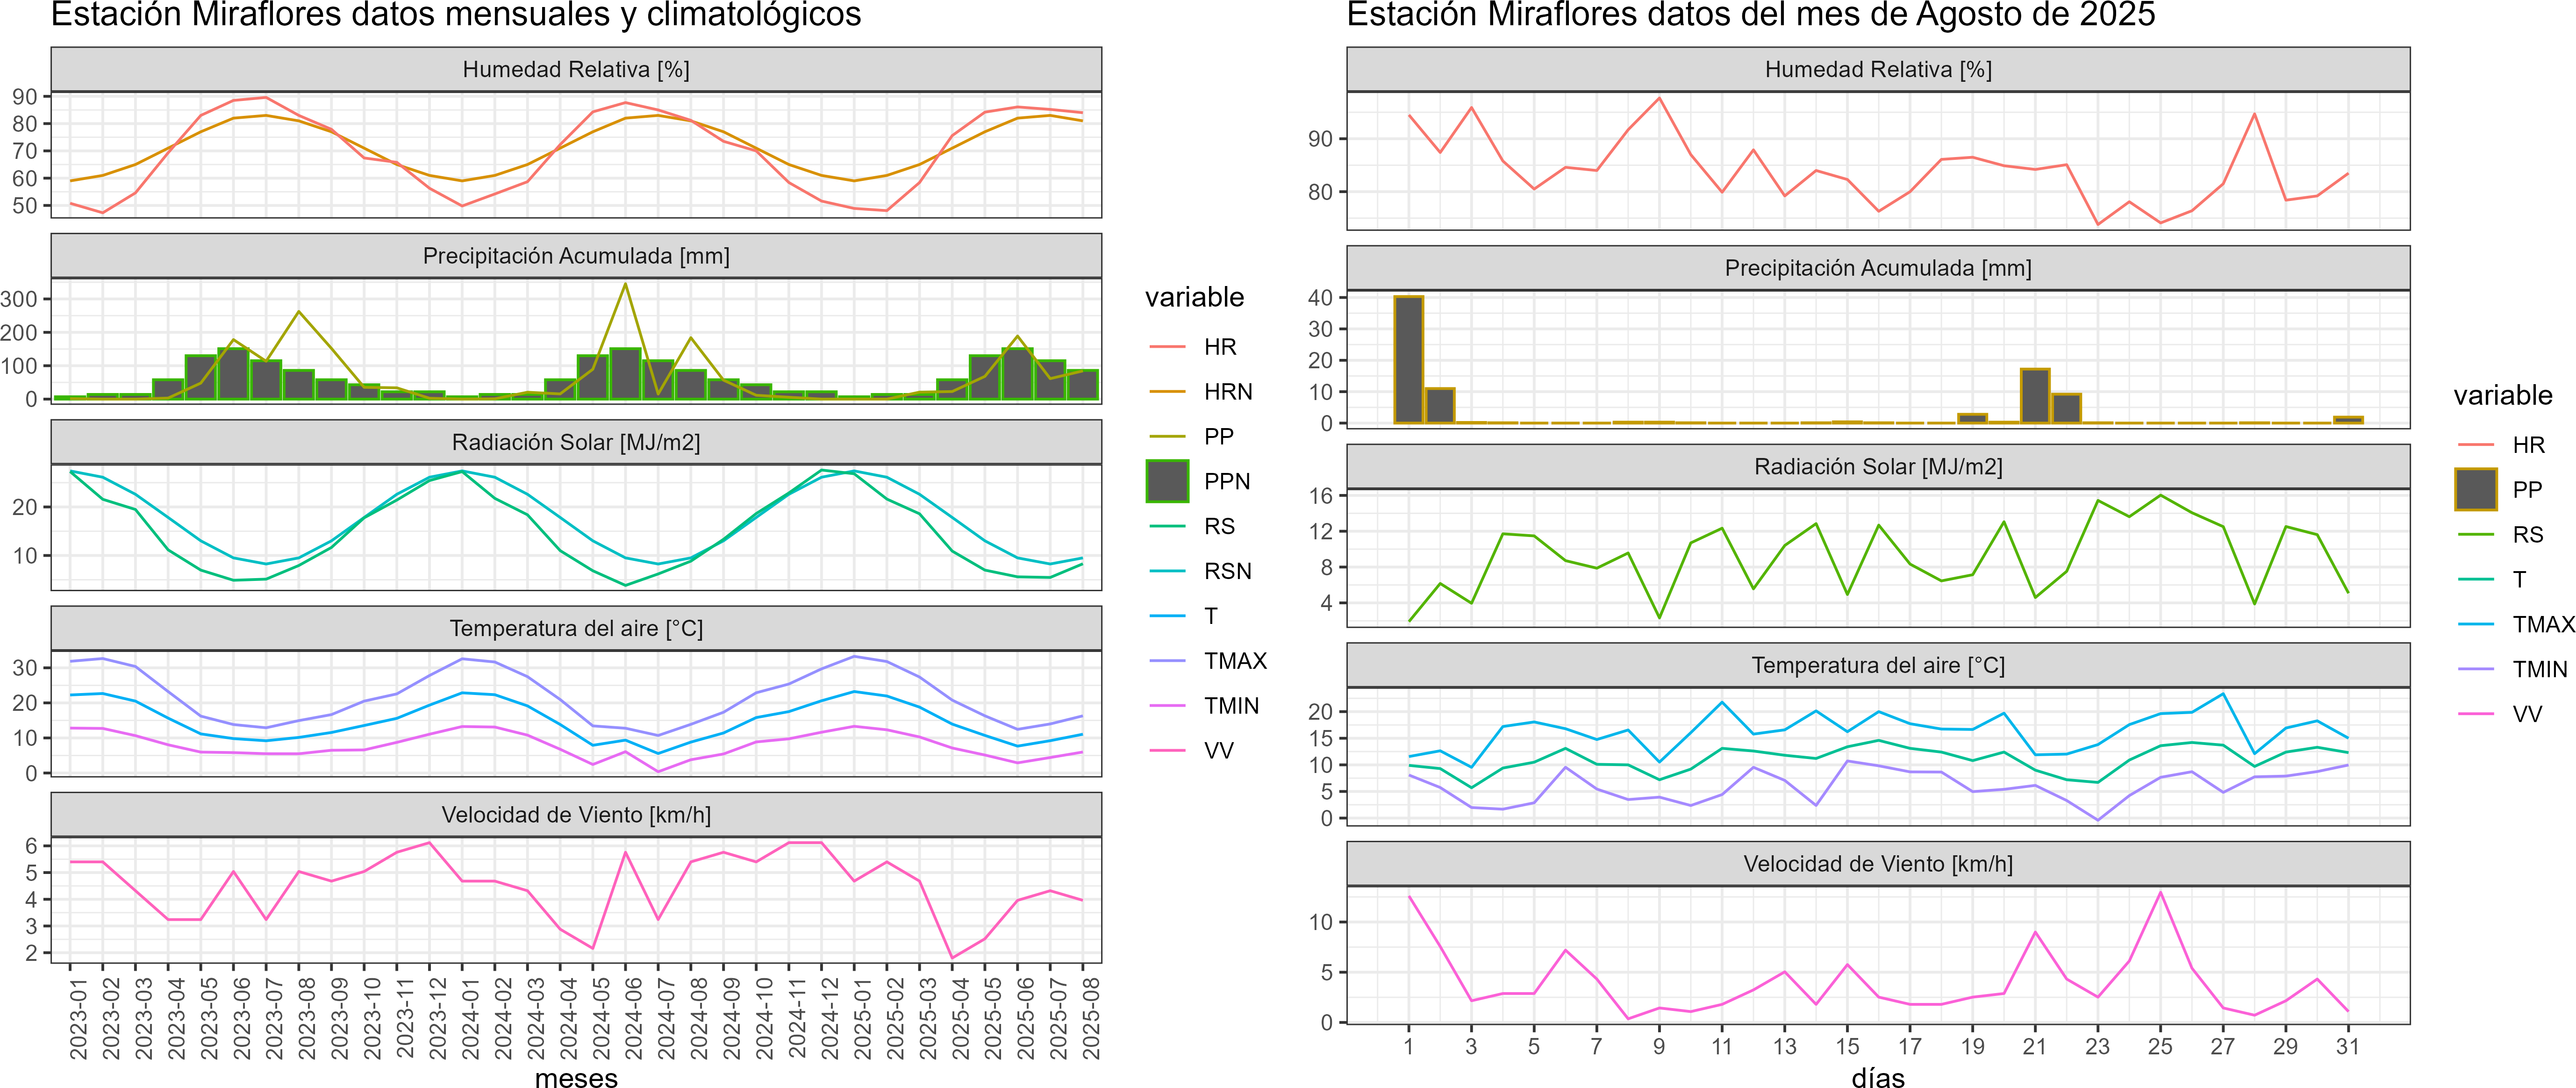
Task: Click left Humedad Relativa panel header
Action: coord(576,69)
